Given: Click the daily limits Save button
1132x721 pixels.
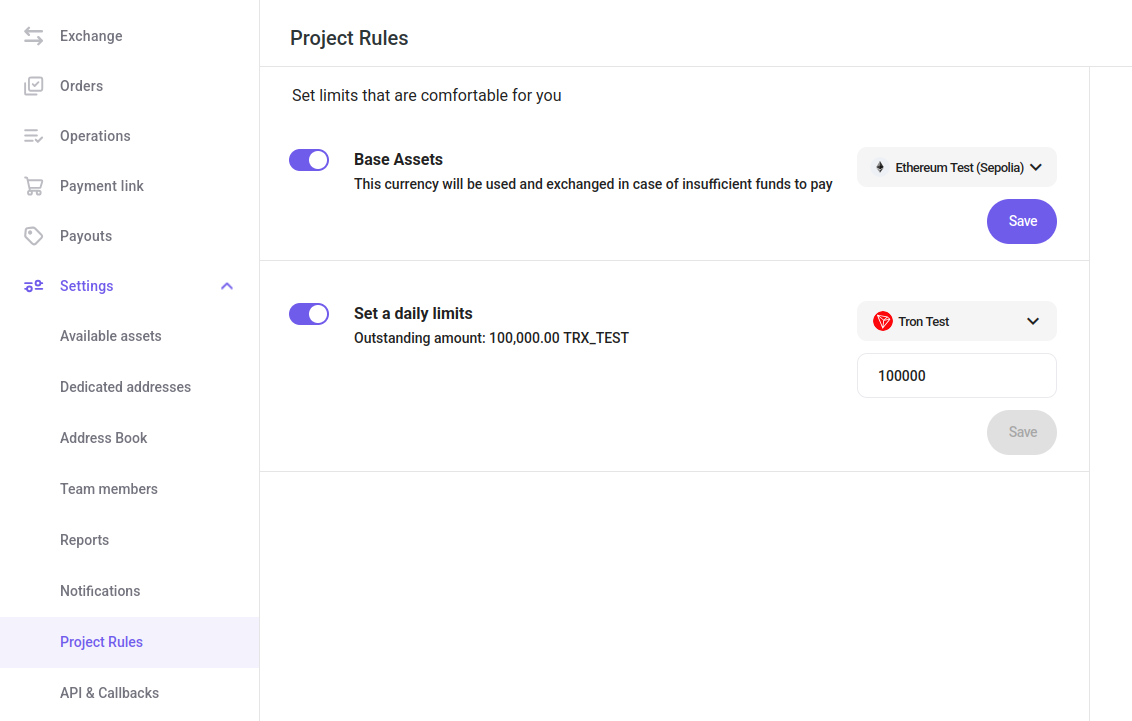Looking at the screenshot, I should 1021,432.
